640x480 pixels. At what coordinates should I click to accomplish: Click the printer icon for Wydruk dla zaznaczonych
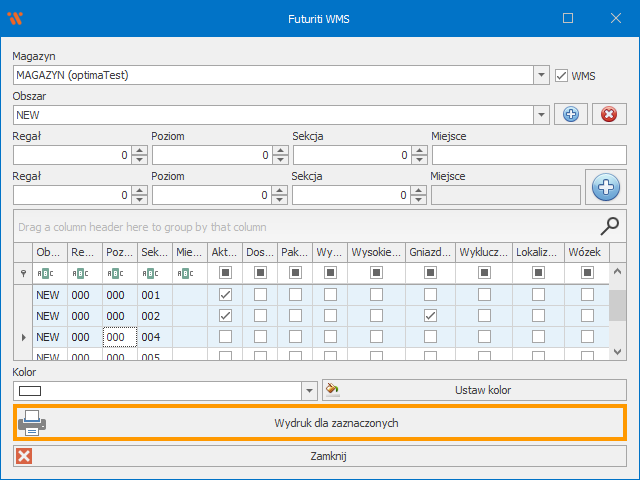[x=32, y=423]
